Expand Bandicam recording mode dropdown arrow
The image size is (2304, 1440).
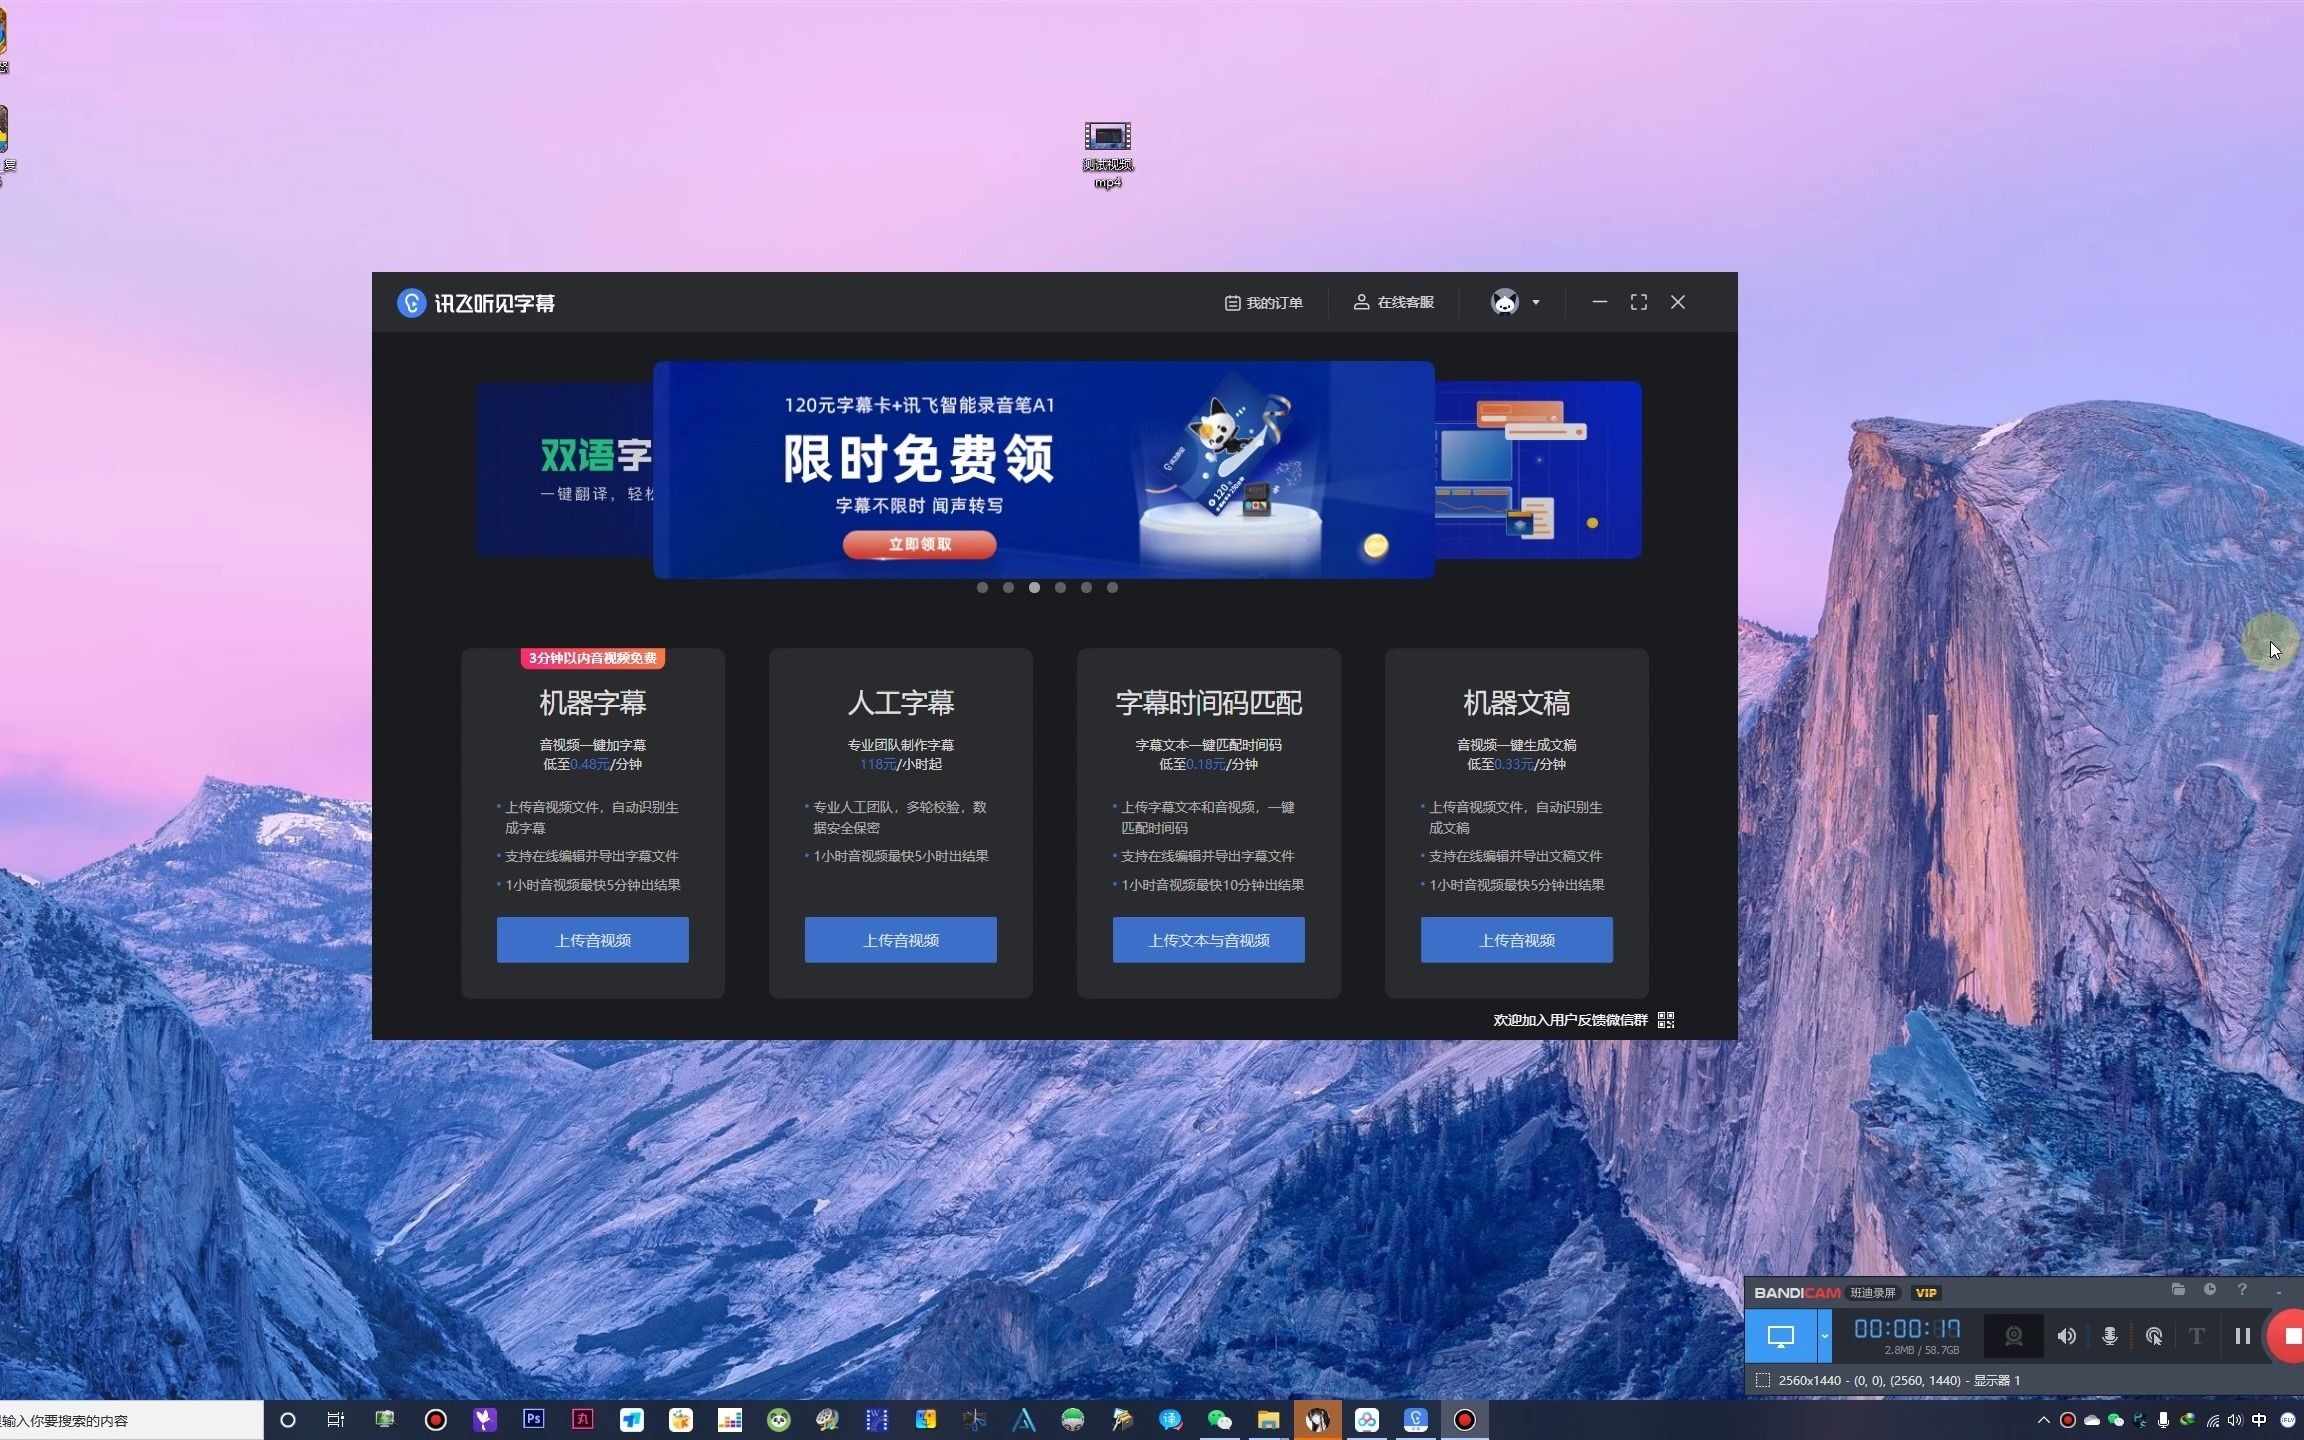coord(1824,1336)
